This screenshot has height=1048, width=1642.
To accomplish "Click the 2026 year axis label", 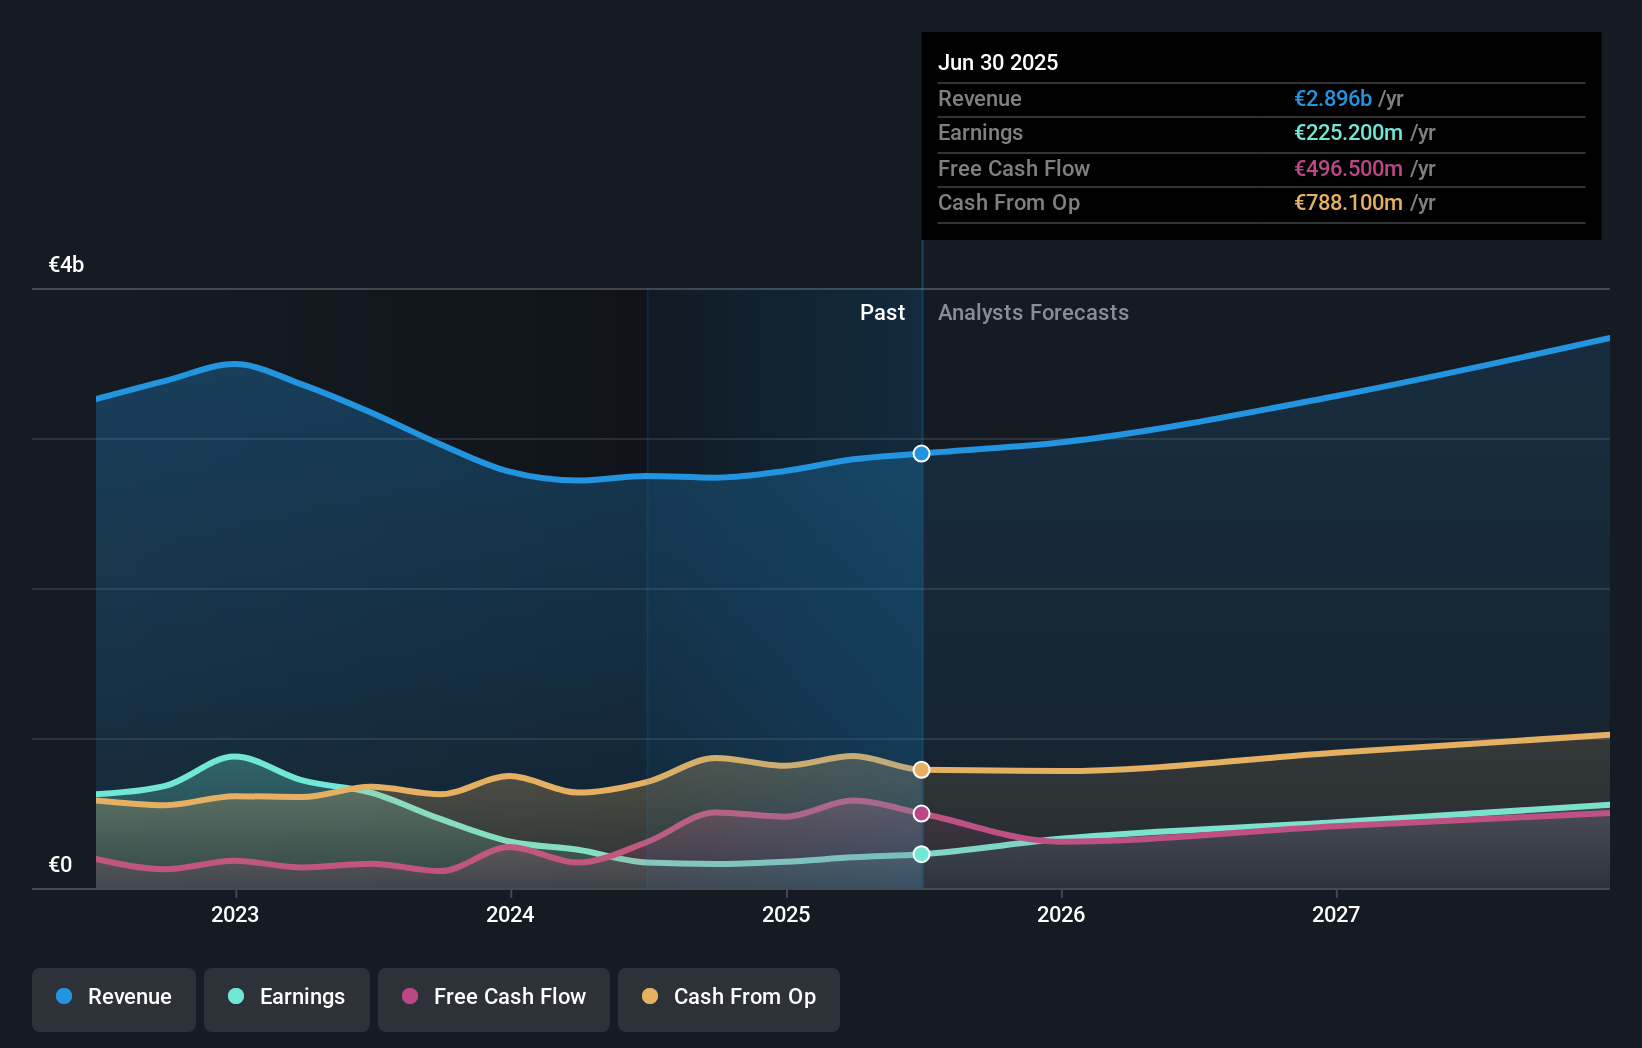I will 1062,913.
